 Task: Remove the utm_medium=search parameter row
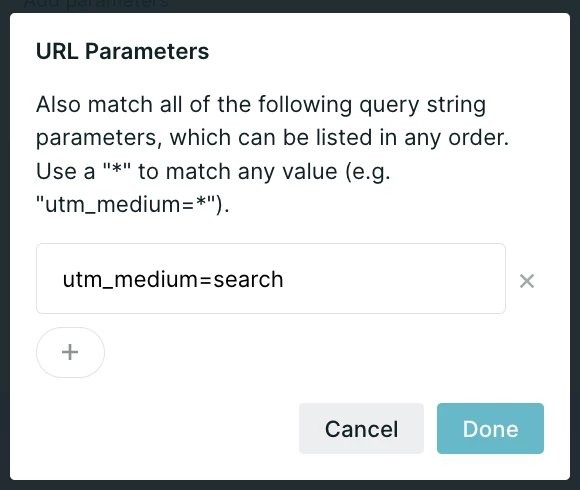(527, 281)
